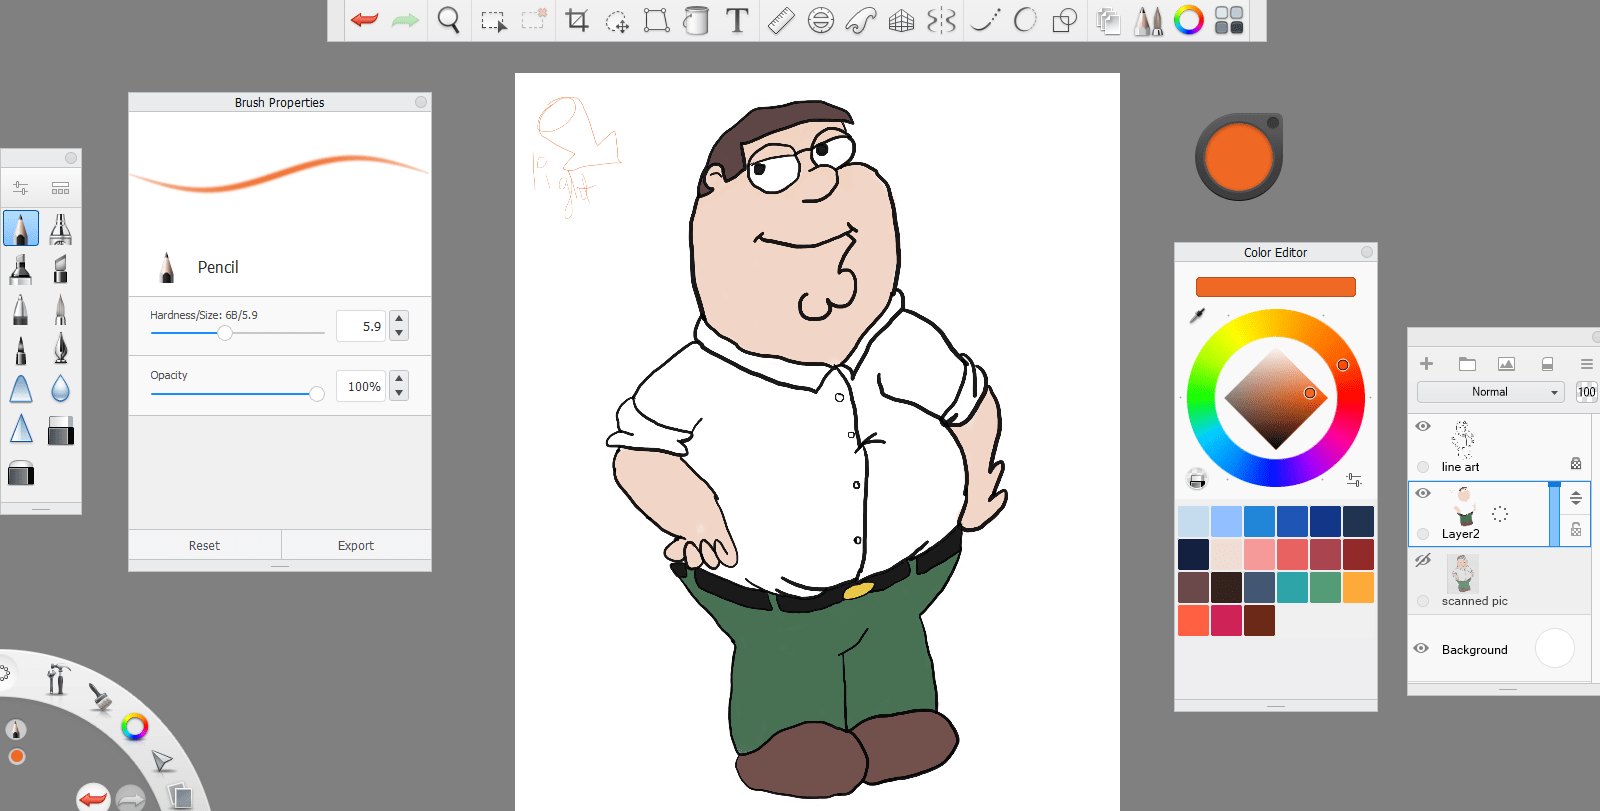Viewport: 1600px width, 811px height.
Task: Toggle Background layer visibility
Action: click(x=1421, y=648)
